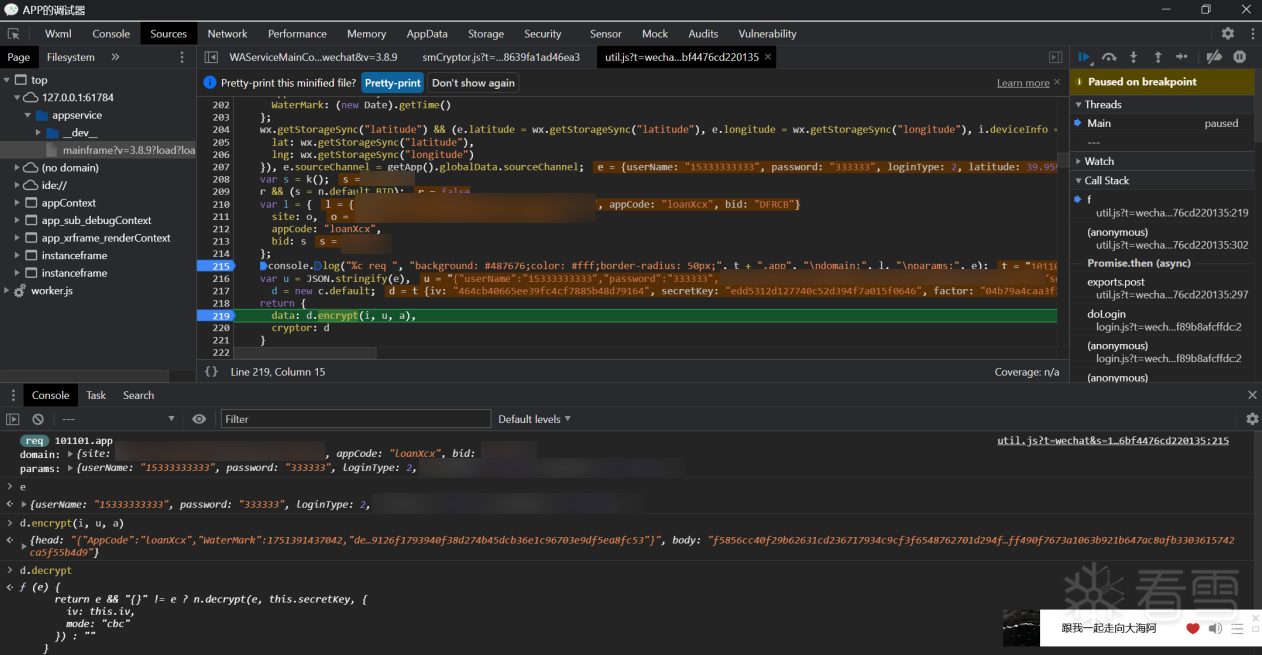This screenshot has width=1262, height=655.
Task: Click the Pretty-print button
Action: click(x=392, y=83)
